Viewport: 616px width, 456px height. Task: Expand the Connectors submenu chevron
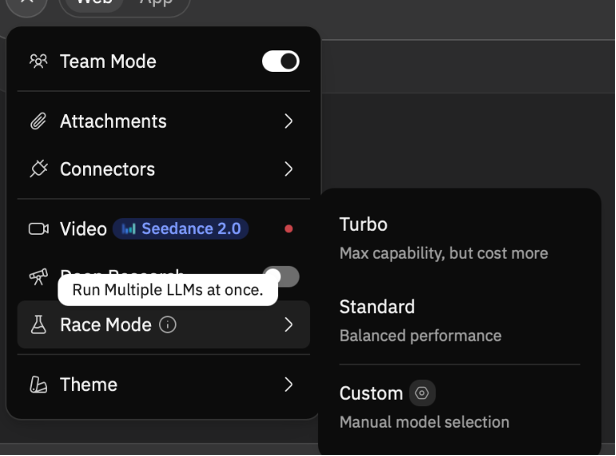coord(288,169)
